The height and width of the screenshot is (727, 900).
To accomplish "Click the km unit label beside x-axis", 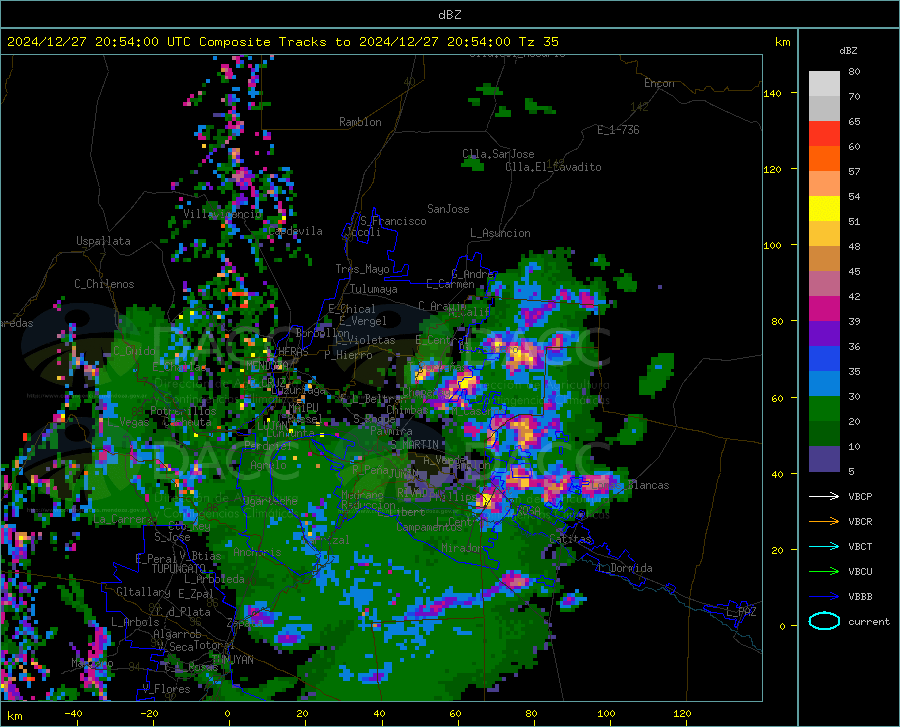I will click(x=14, y=716).
